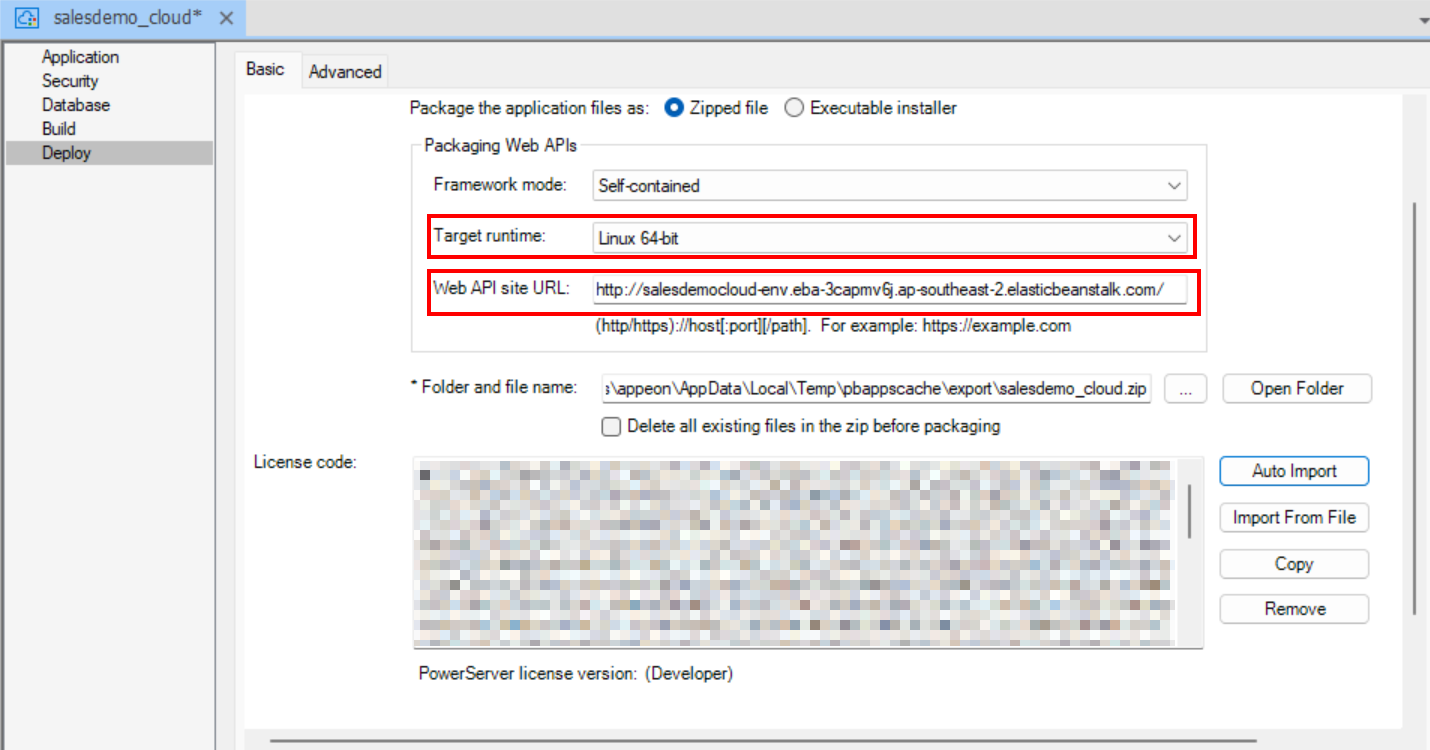Select the Executable installer option
Viewport: 1430px width, 750px height.
click(793, 108)
